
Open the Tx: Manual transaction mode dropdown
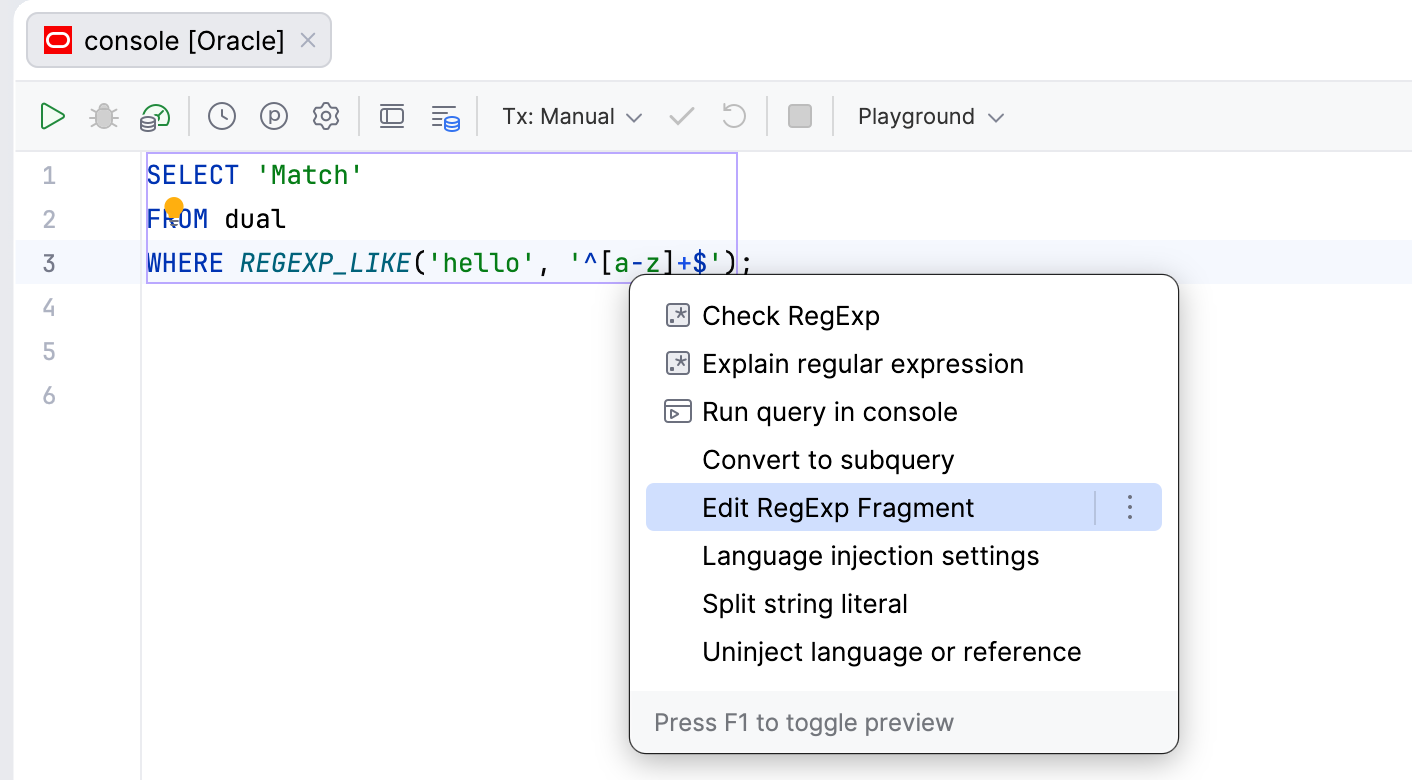[572, 117]
